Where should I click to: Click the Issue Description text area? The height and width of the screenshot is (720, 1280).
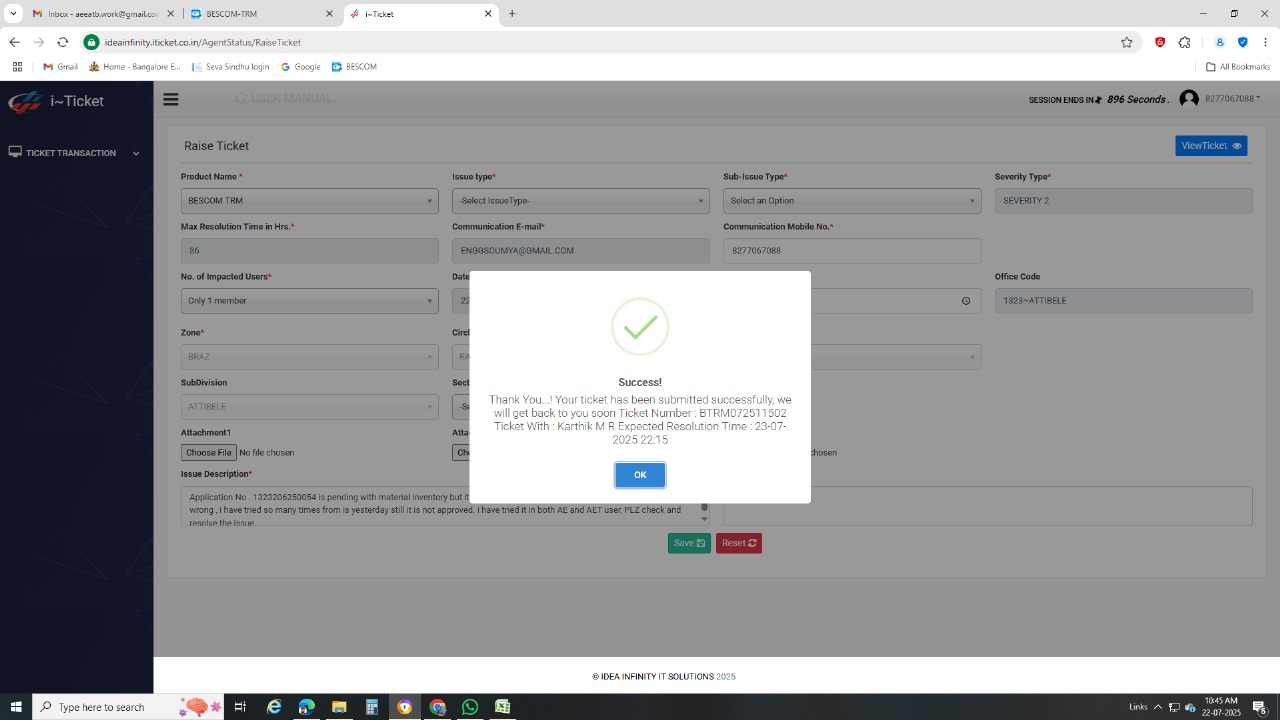(445, 506)
